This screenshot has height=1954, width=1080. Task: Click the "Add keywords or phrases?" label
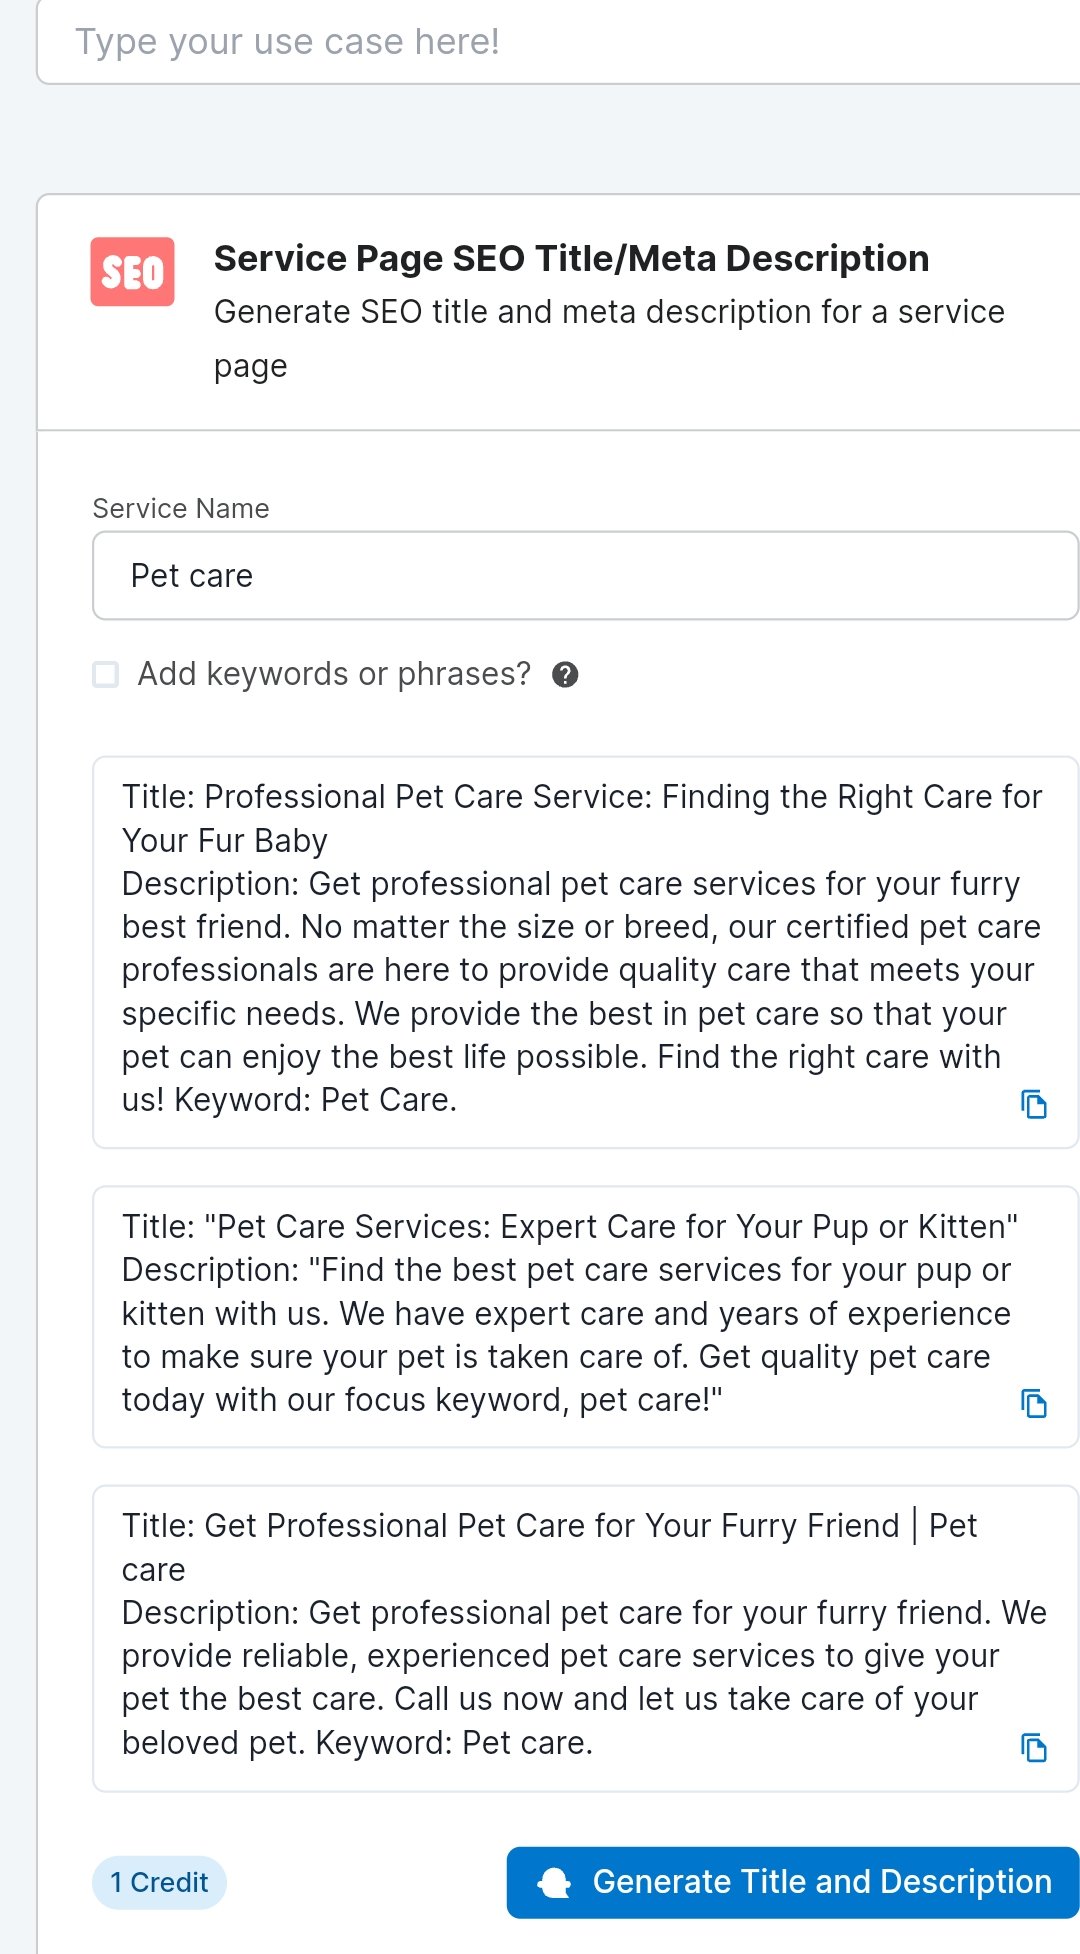click(334, 674)
